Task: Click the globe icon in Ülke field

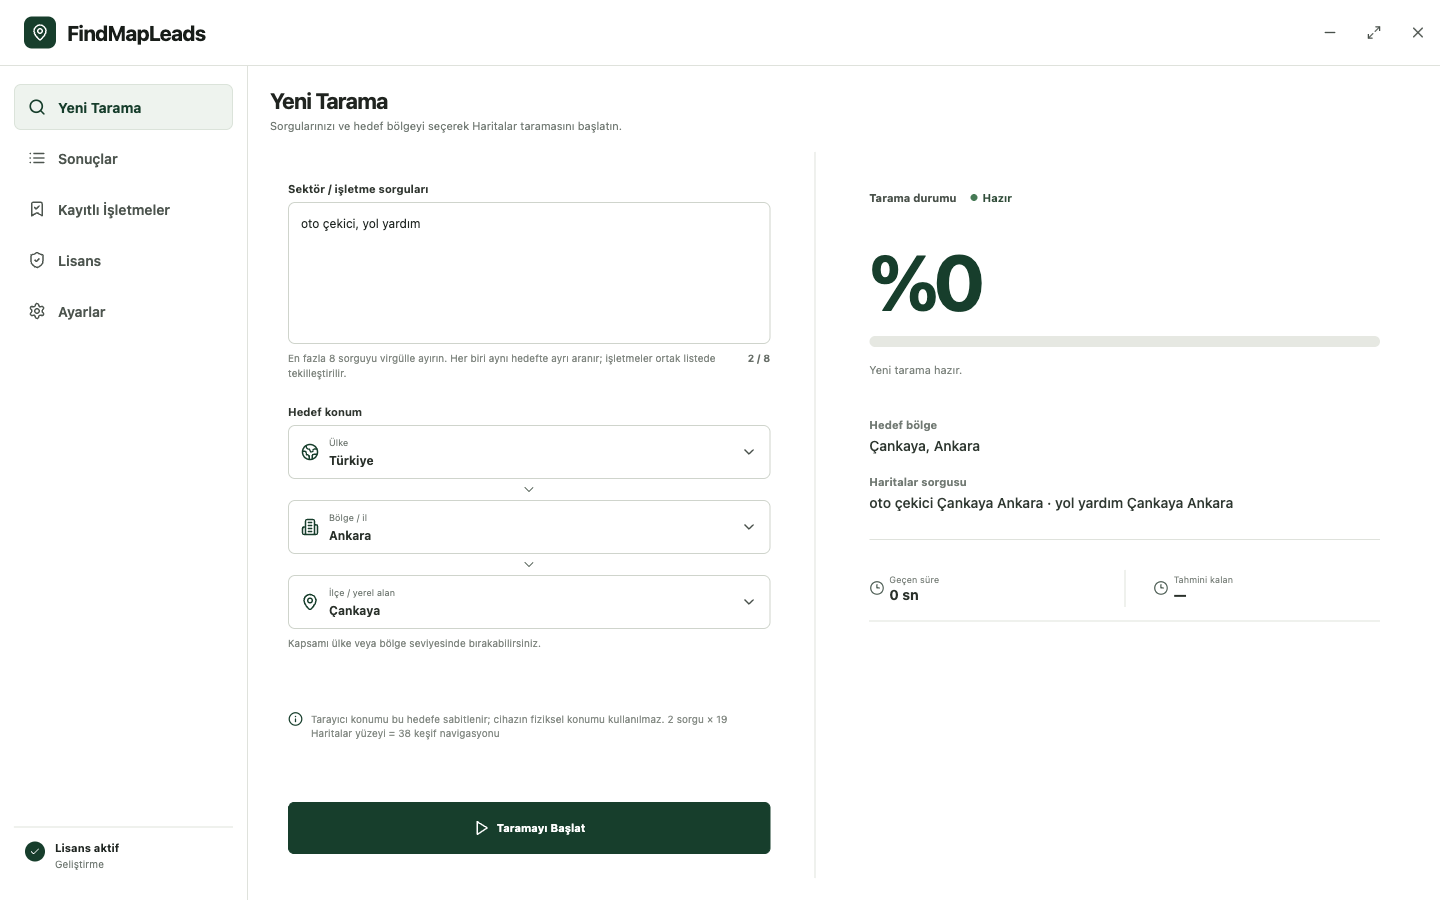Action: tap(310, 452)
